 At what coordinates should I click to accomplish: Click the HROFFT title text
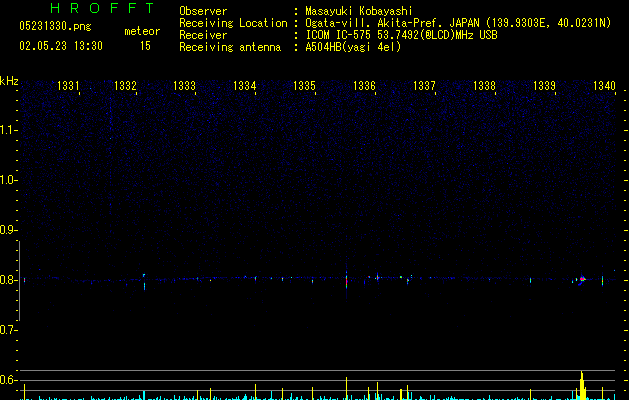point(102,8)
